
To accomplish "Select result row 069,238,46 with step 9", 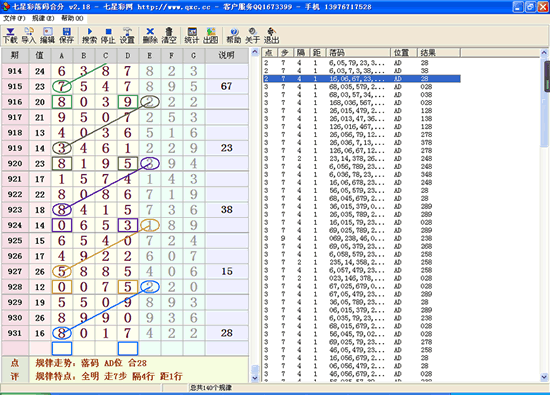I will pyautogui.click(x=362, y=238).
